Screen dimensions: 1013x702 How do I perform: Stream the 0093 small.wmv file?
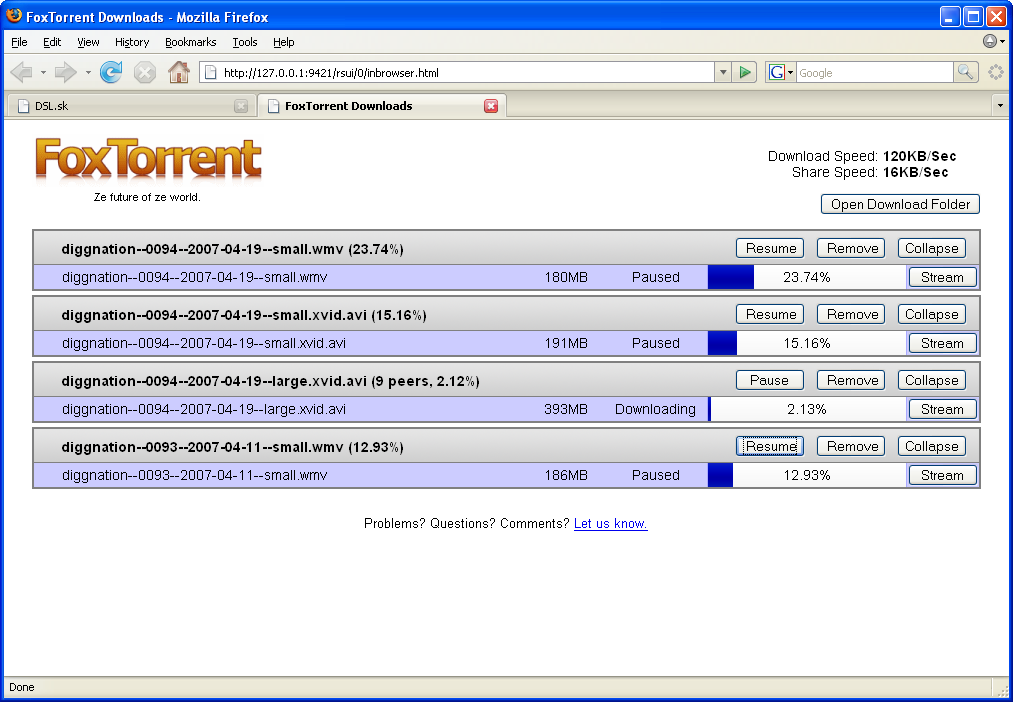(x=943, y=475)
